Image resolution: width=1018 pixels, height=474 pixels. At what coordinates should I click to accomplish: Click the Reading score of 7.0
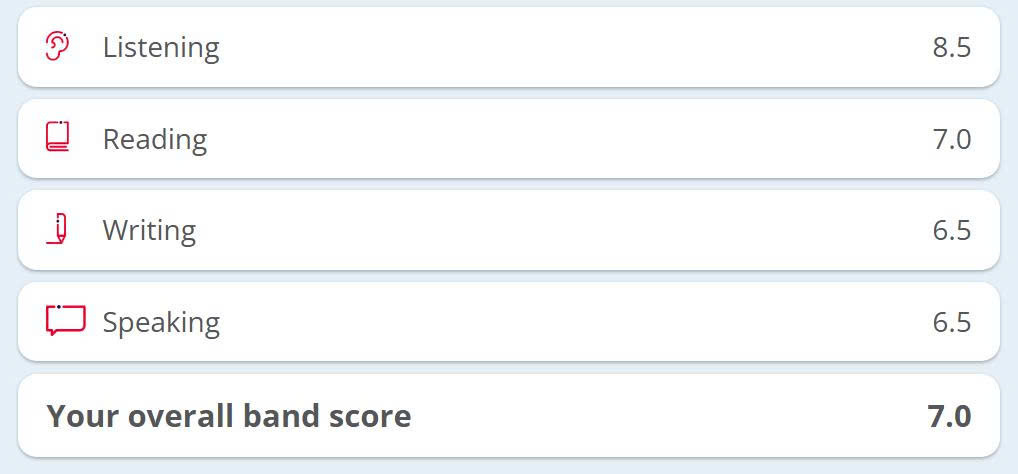pos(951,139)
